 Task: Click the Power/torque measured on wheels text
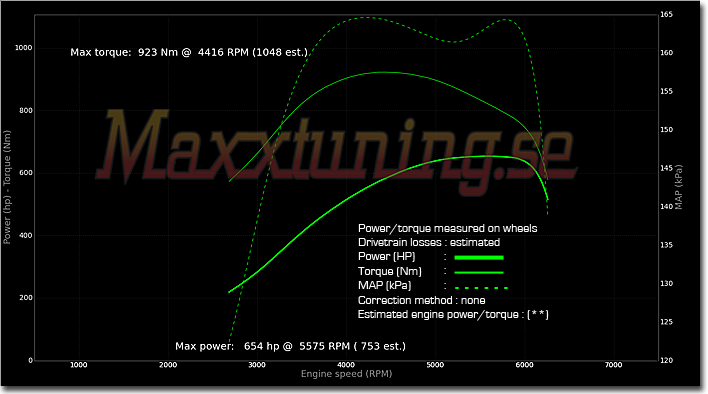coord(447,228)
